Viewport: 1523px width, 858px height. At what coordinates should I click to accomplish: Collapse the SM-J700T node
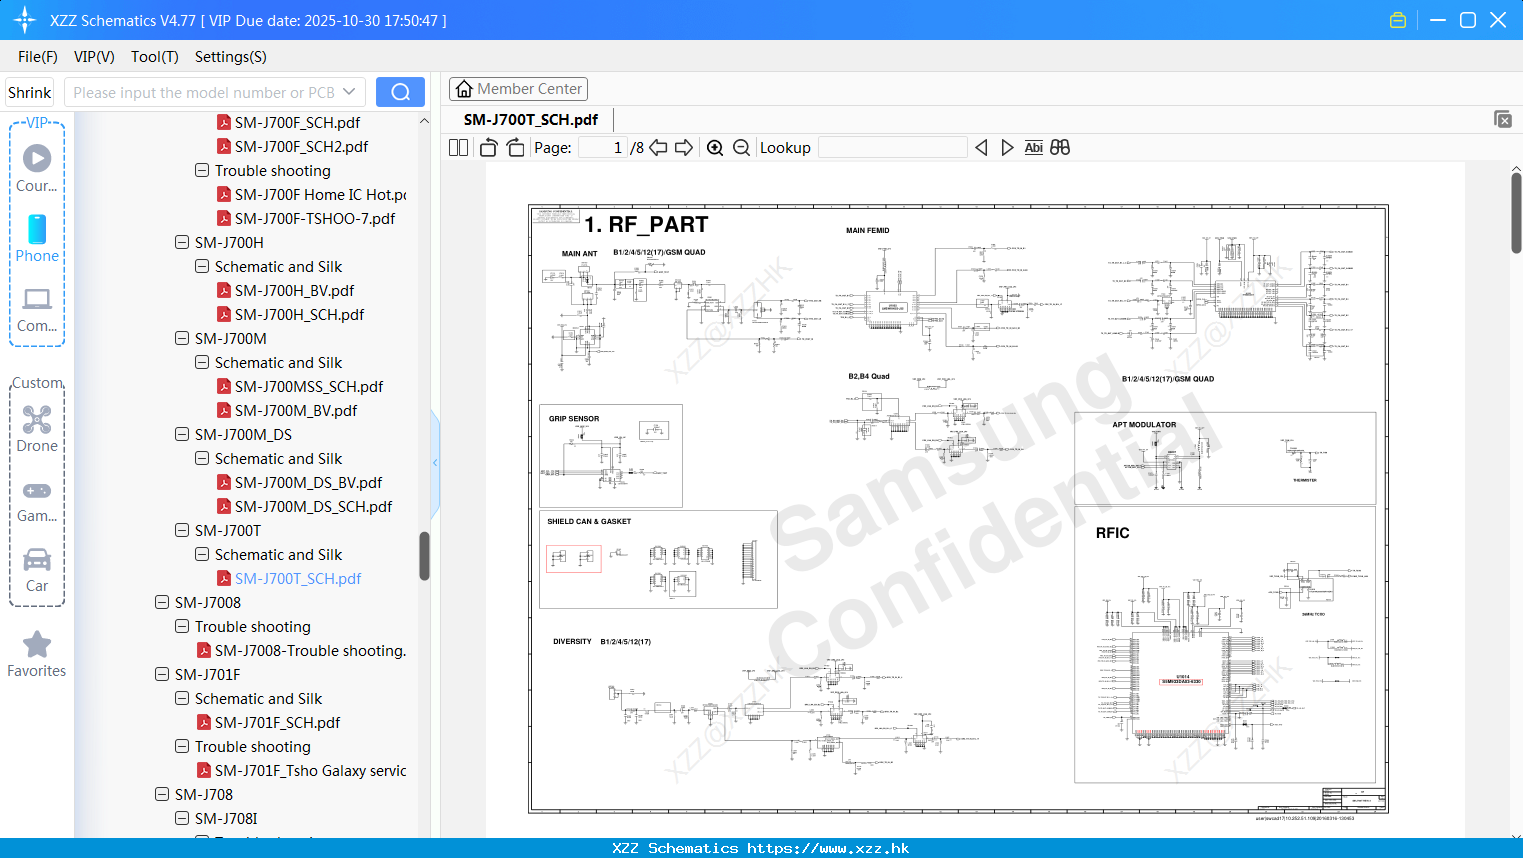click(182, 530)
